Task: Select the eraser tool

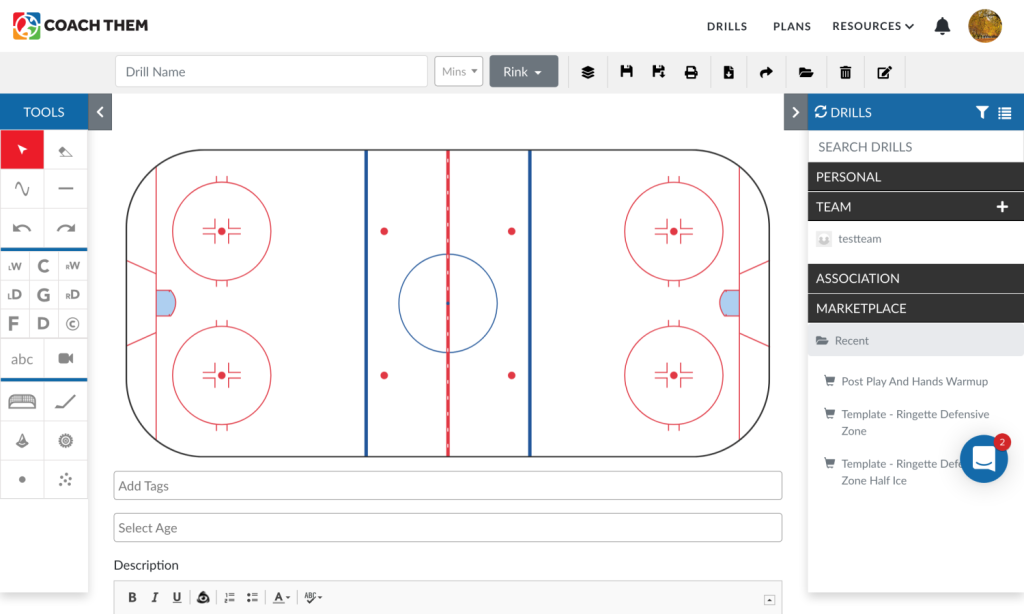Action: [65, 150]
